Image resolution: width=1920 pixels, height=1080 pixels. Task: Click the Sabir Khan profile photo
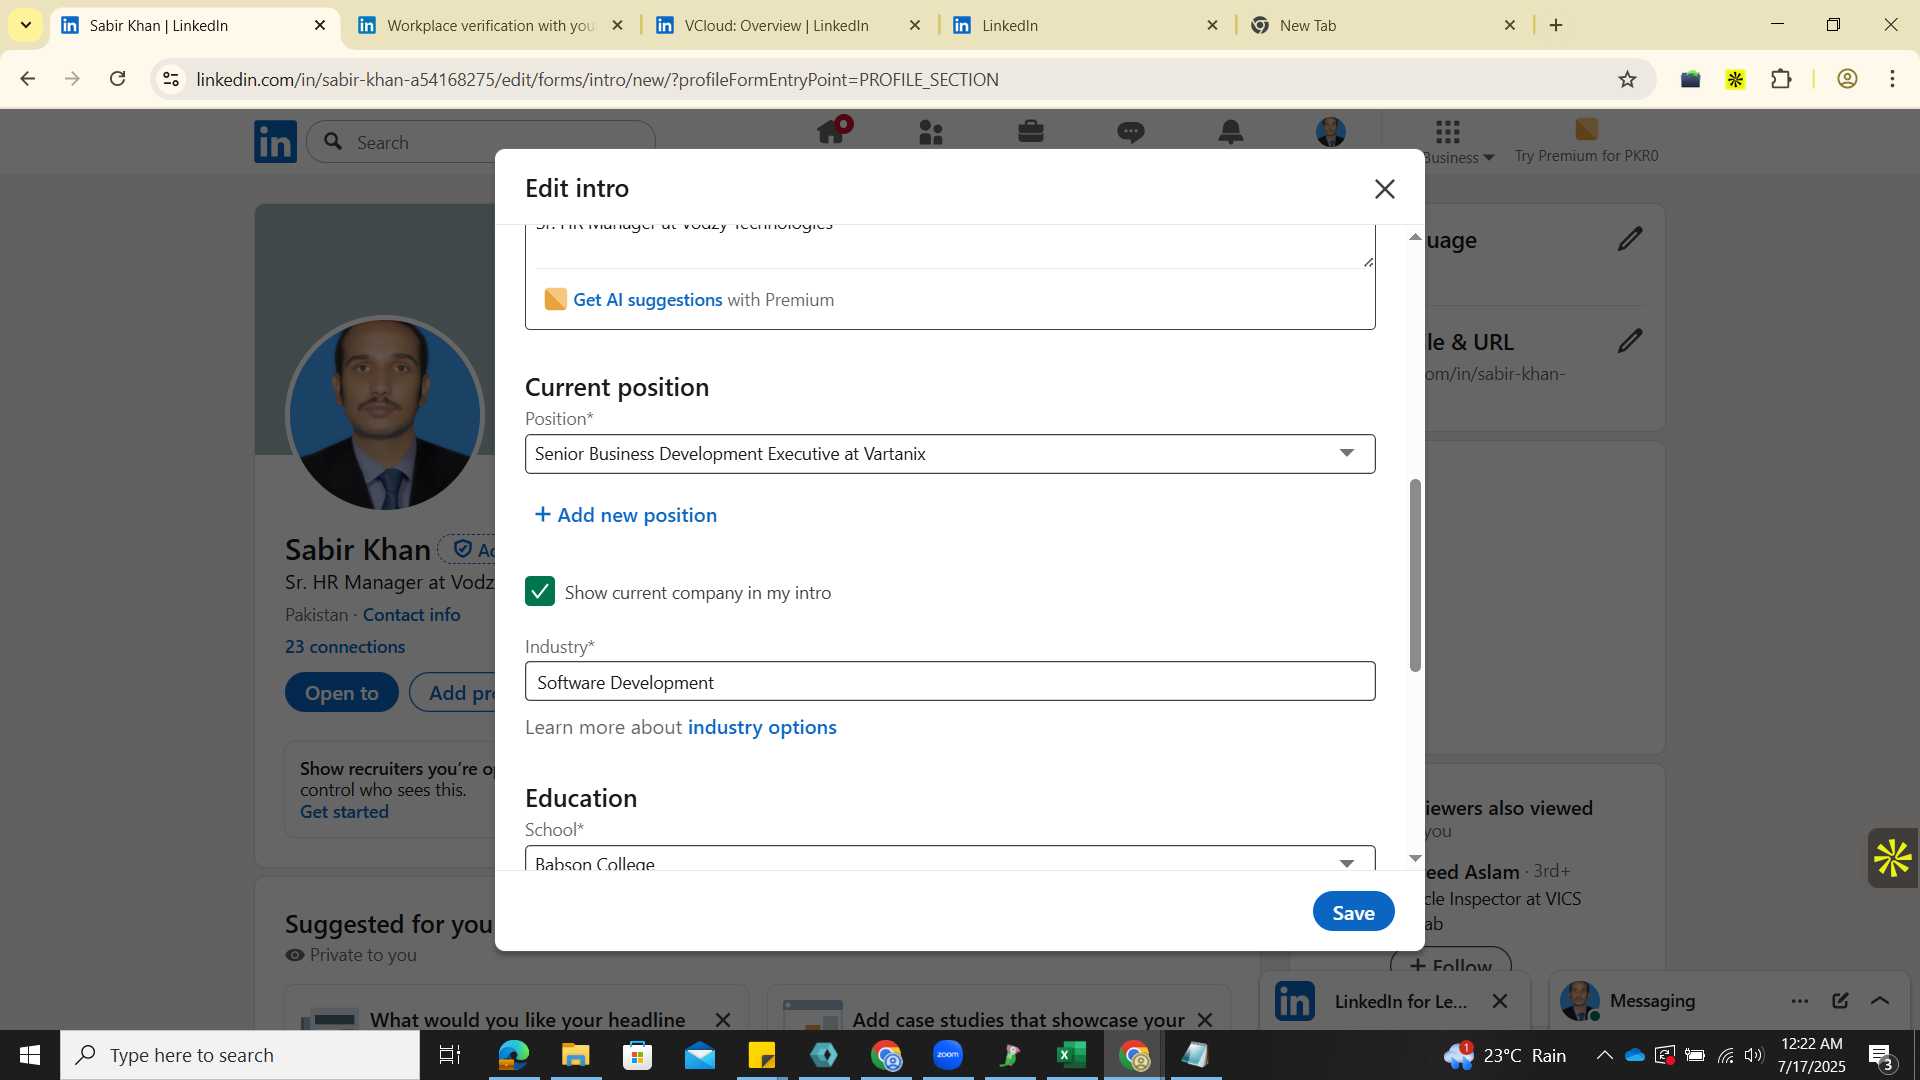(x=385, y=415)
